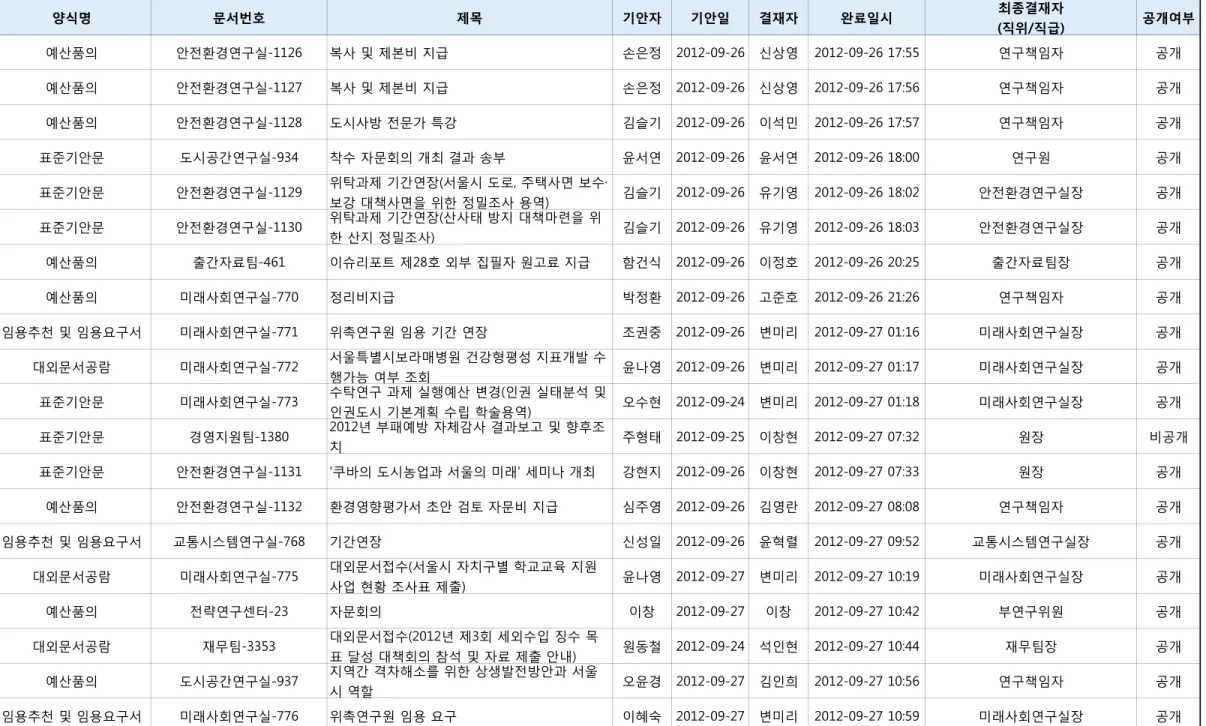Select document number 안전환경연구실-1129
This screenshot has height=726, width=1206.
pos(239,193)
